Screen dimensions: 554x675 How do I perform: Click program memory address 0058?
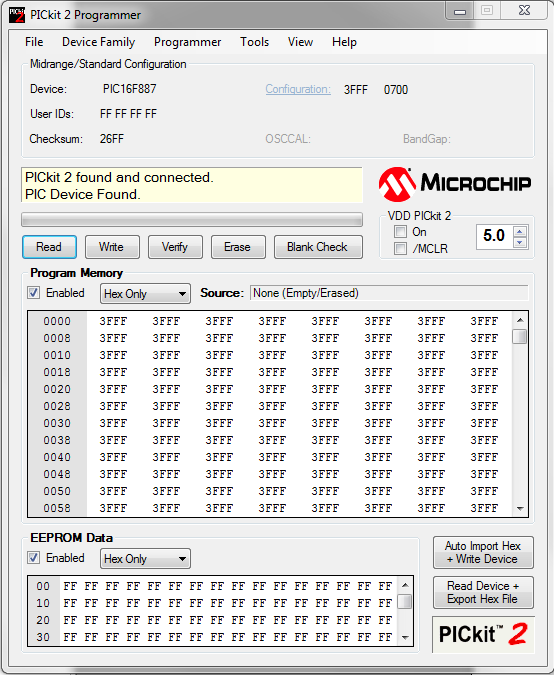click(57, 508)
